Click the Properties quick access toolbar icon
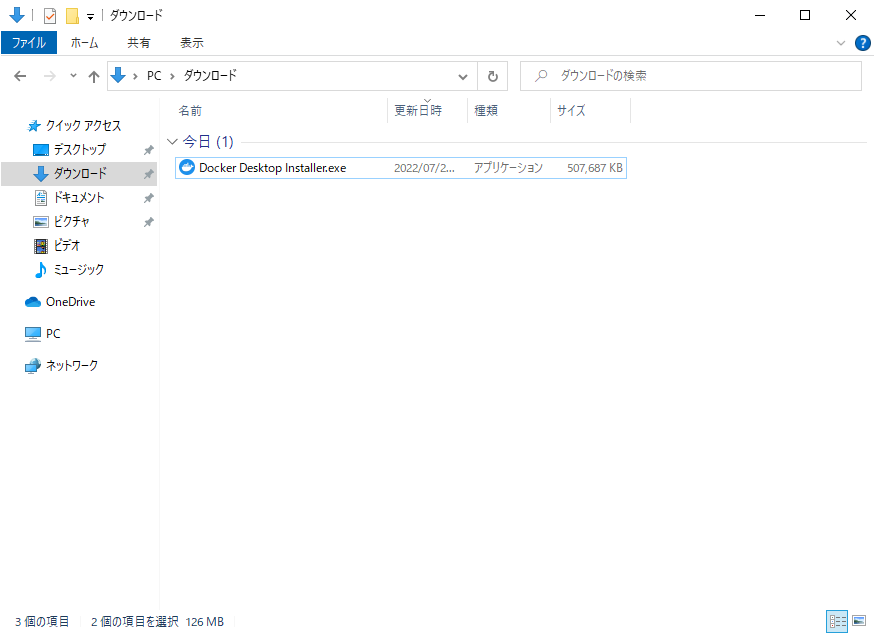Viewport: 875px width, 634px height. click(50, 16)
